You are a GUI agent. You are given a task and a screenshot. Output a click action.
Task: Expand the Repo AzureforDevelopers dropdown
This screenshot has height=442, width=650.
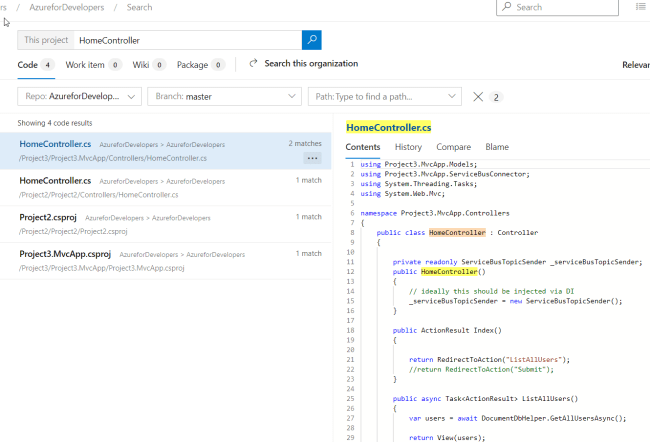(x=80, y=97)
